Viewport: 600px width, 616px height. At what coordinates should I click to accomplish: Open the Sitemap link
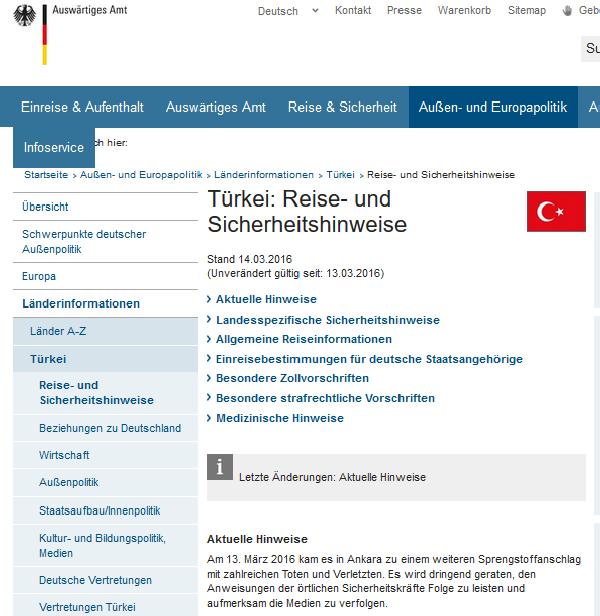pyautogui.click(x=527, y=10)
